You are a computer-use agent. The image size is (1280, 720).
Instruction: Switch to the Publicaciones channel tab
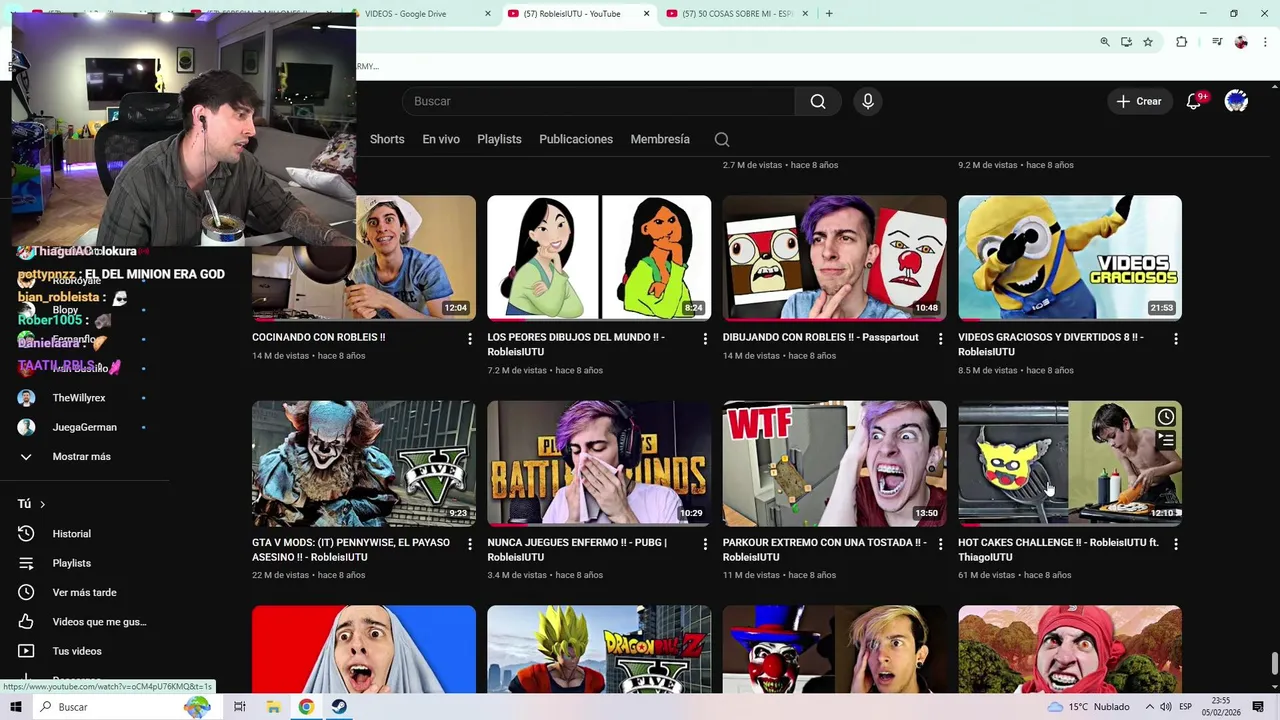576,139
